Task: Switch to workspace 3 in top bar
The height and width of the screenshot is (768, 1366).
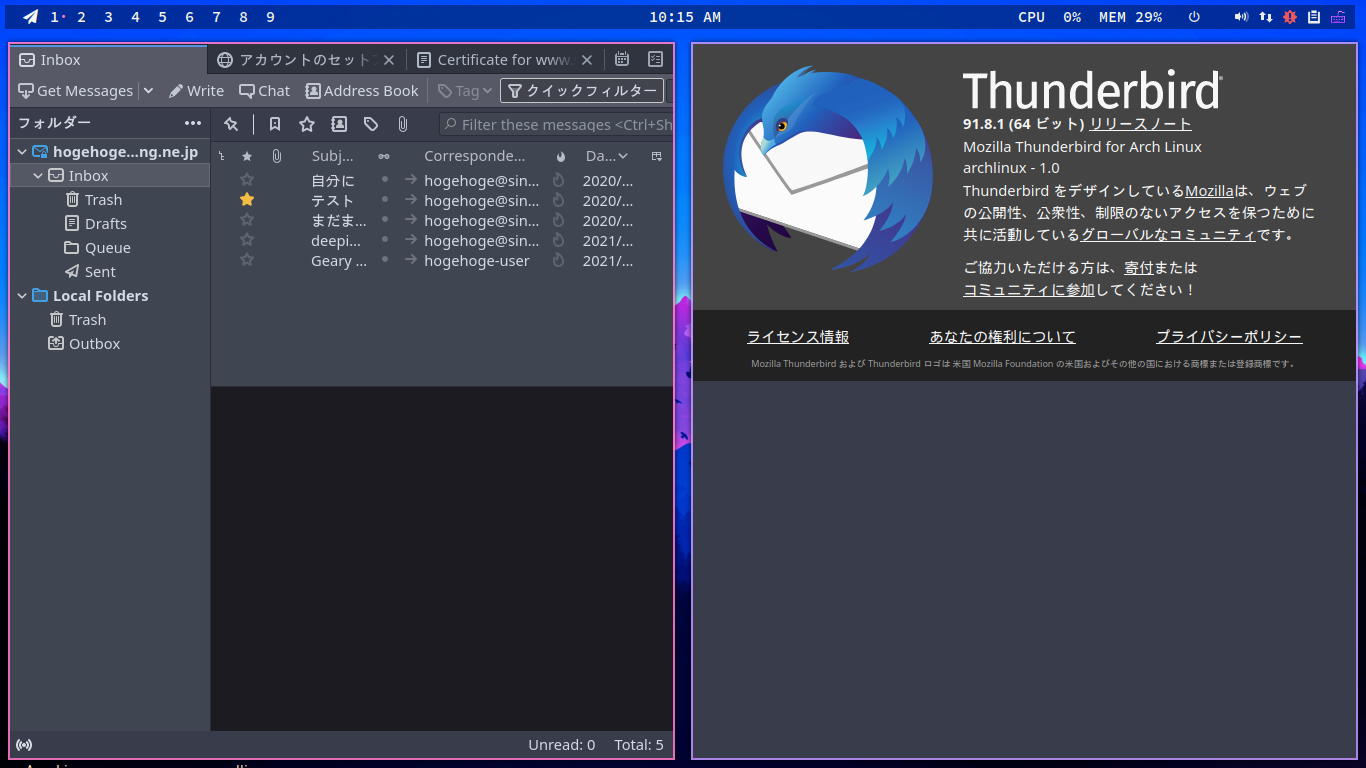Action: tap(108, 17)
